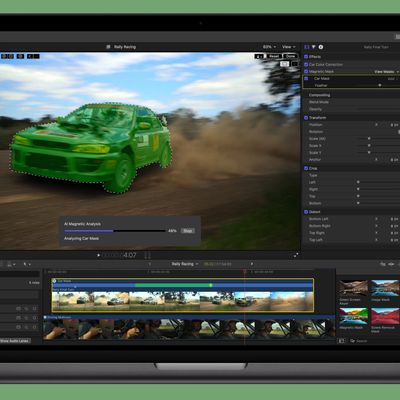The height and width of the screenshot is (400, 400).
Task: Click the Opacity row in Compositing
Action: click(x=351, y=109)
